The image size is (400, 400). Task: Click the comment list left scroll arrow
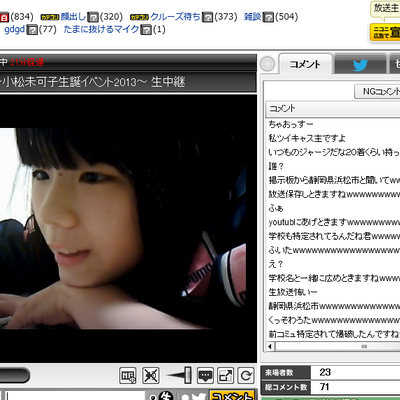click(x=270, y=346)
